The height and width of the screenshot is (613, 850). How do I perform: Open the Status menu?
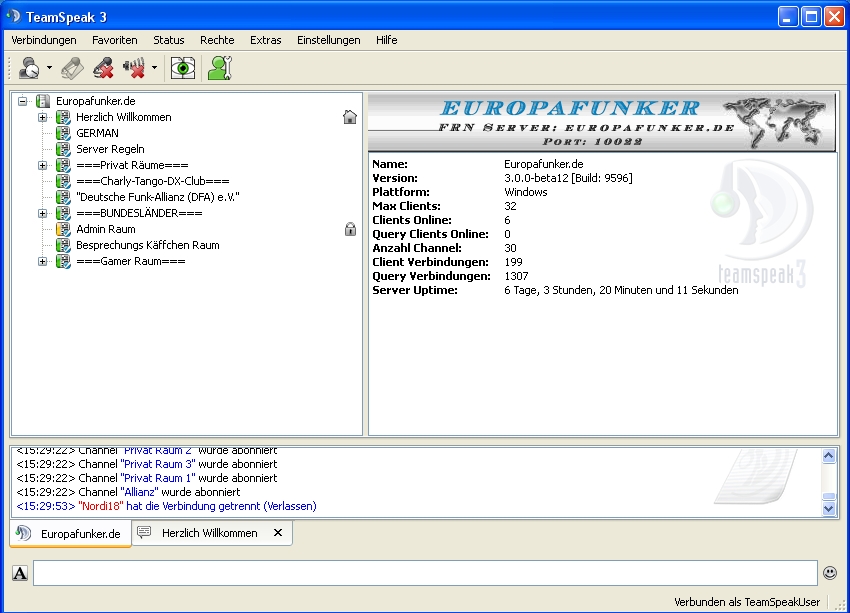pos(169,40)
